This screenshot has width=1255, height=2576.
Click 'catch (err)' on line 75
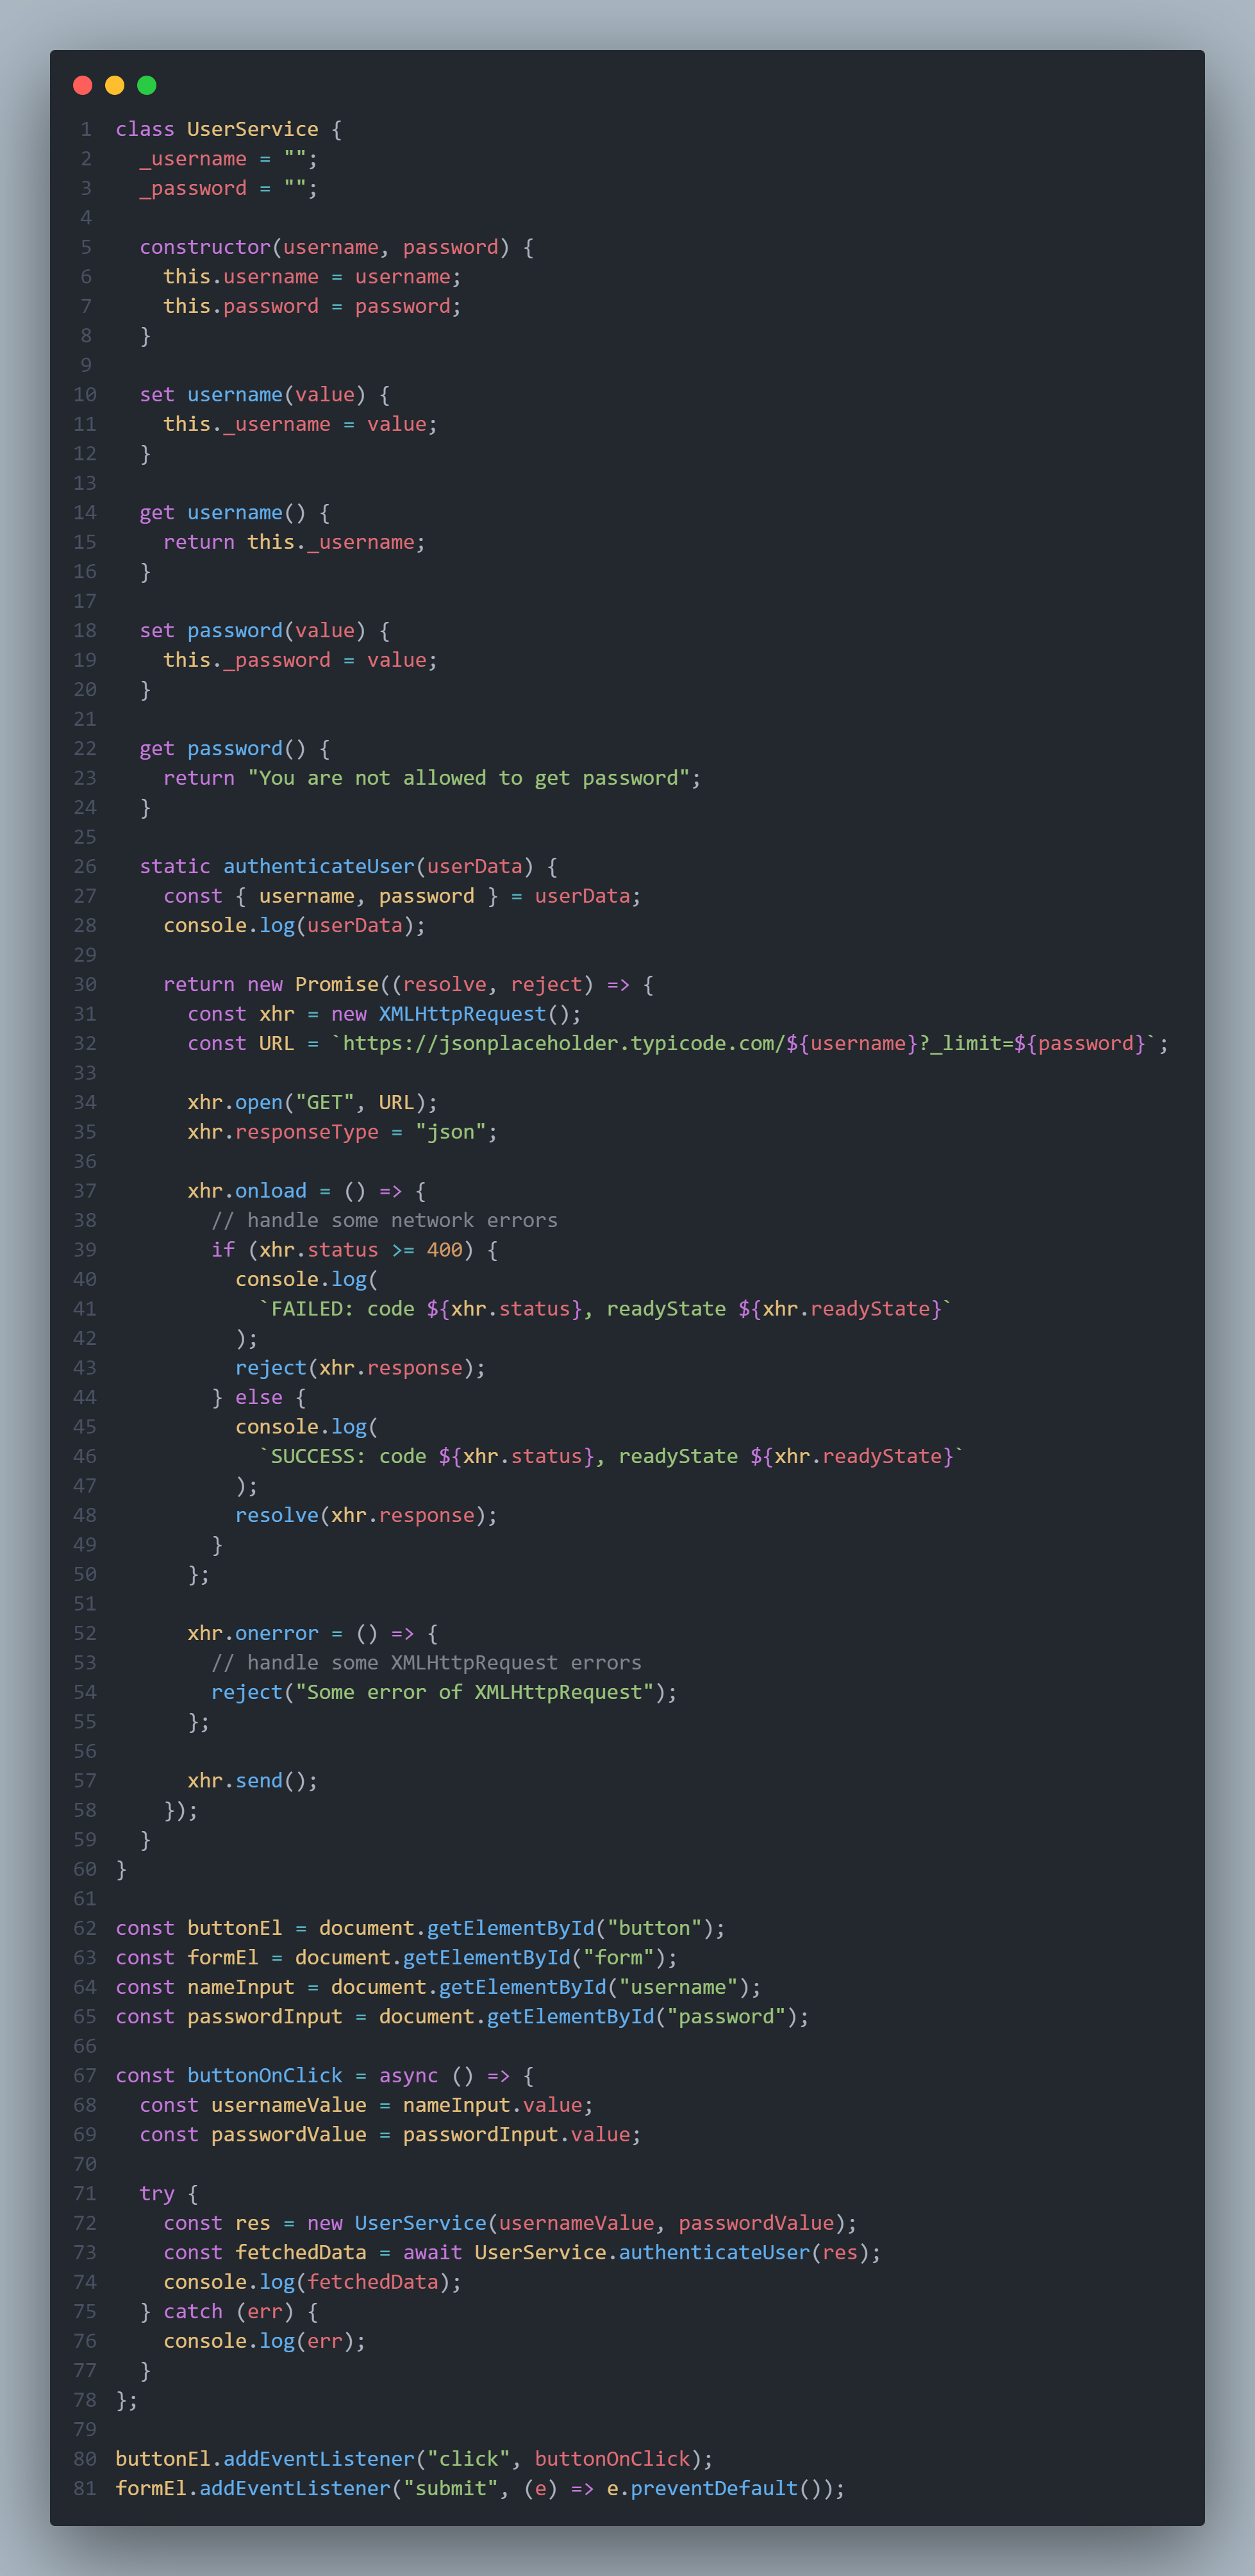[229, 2312]
